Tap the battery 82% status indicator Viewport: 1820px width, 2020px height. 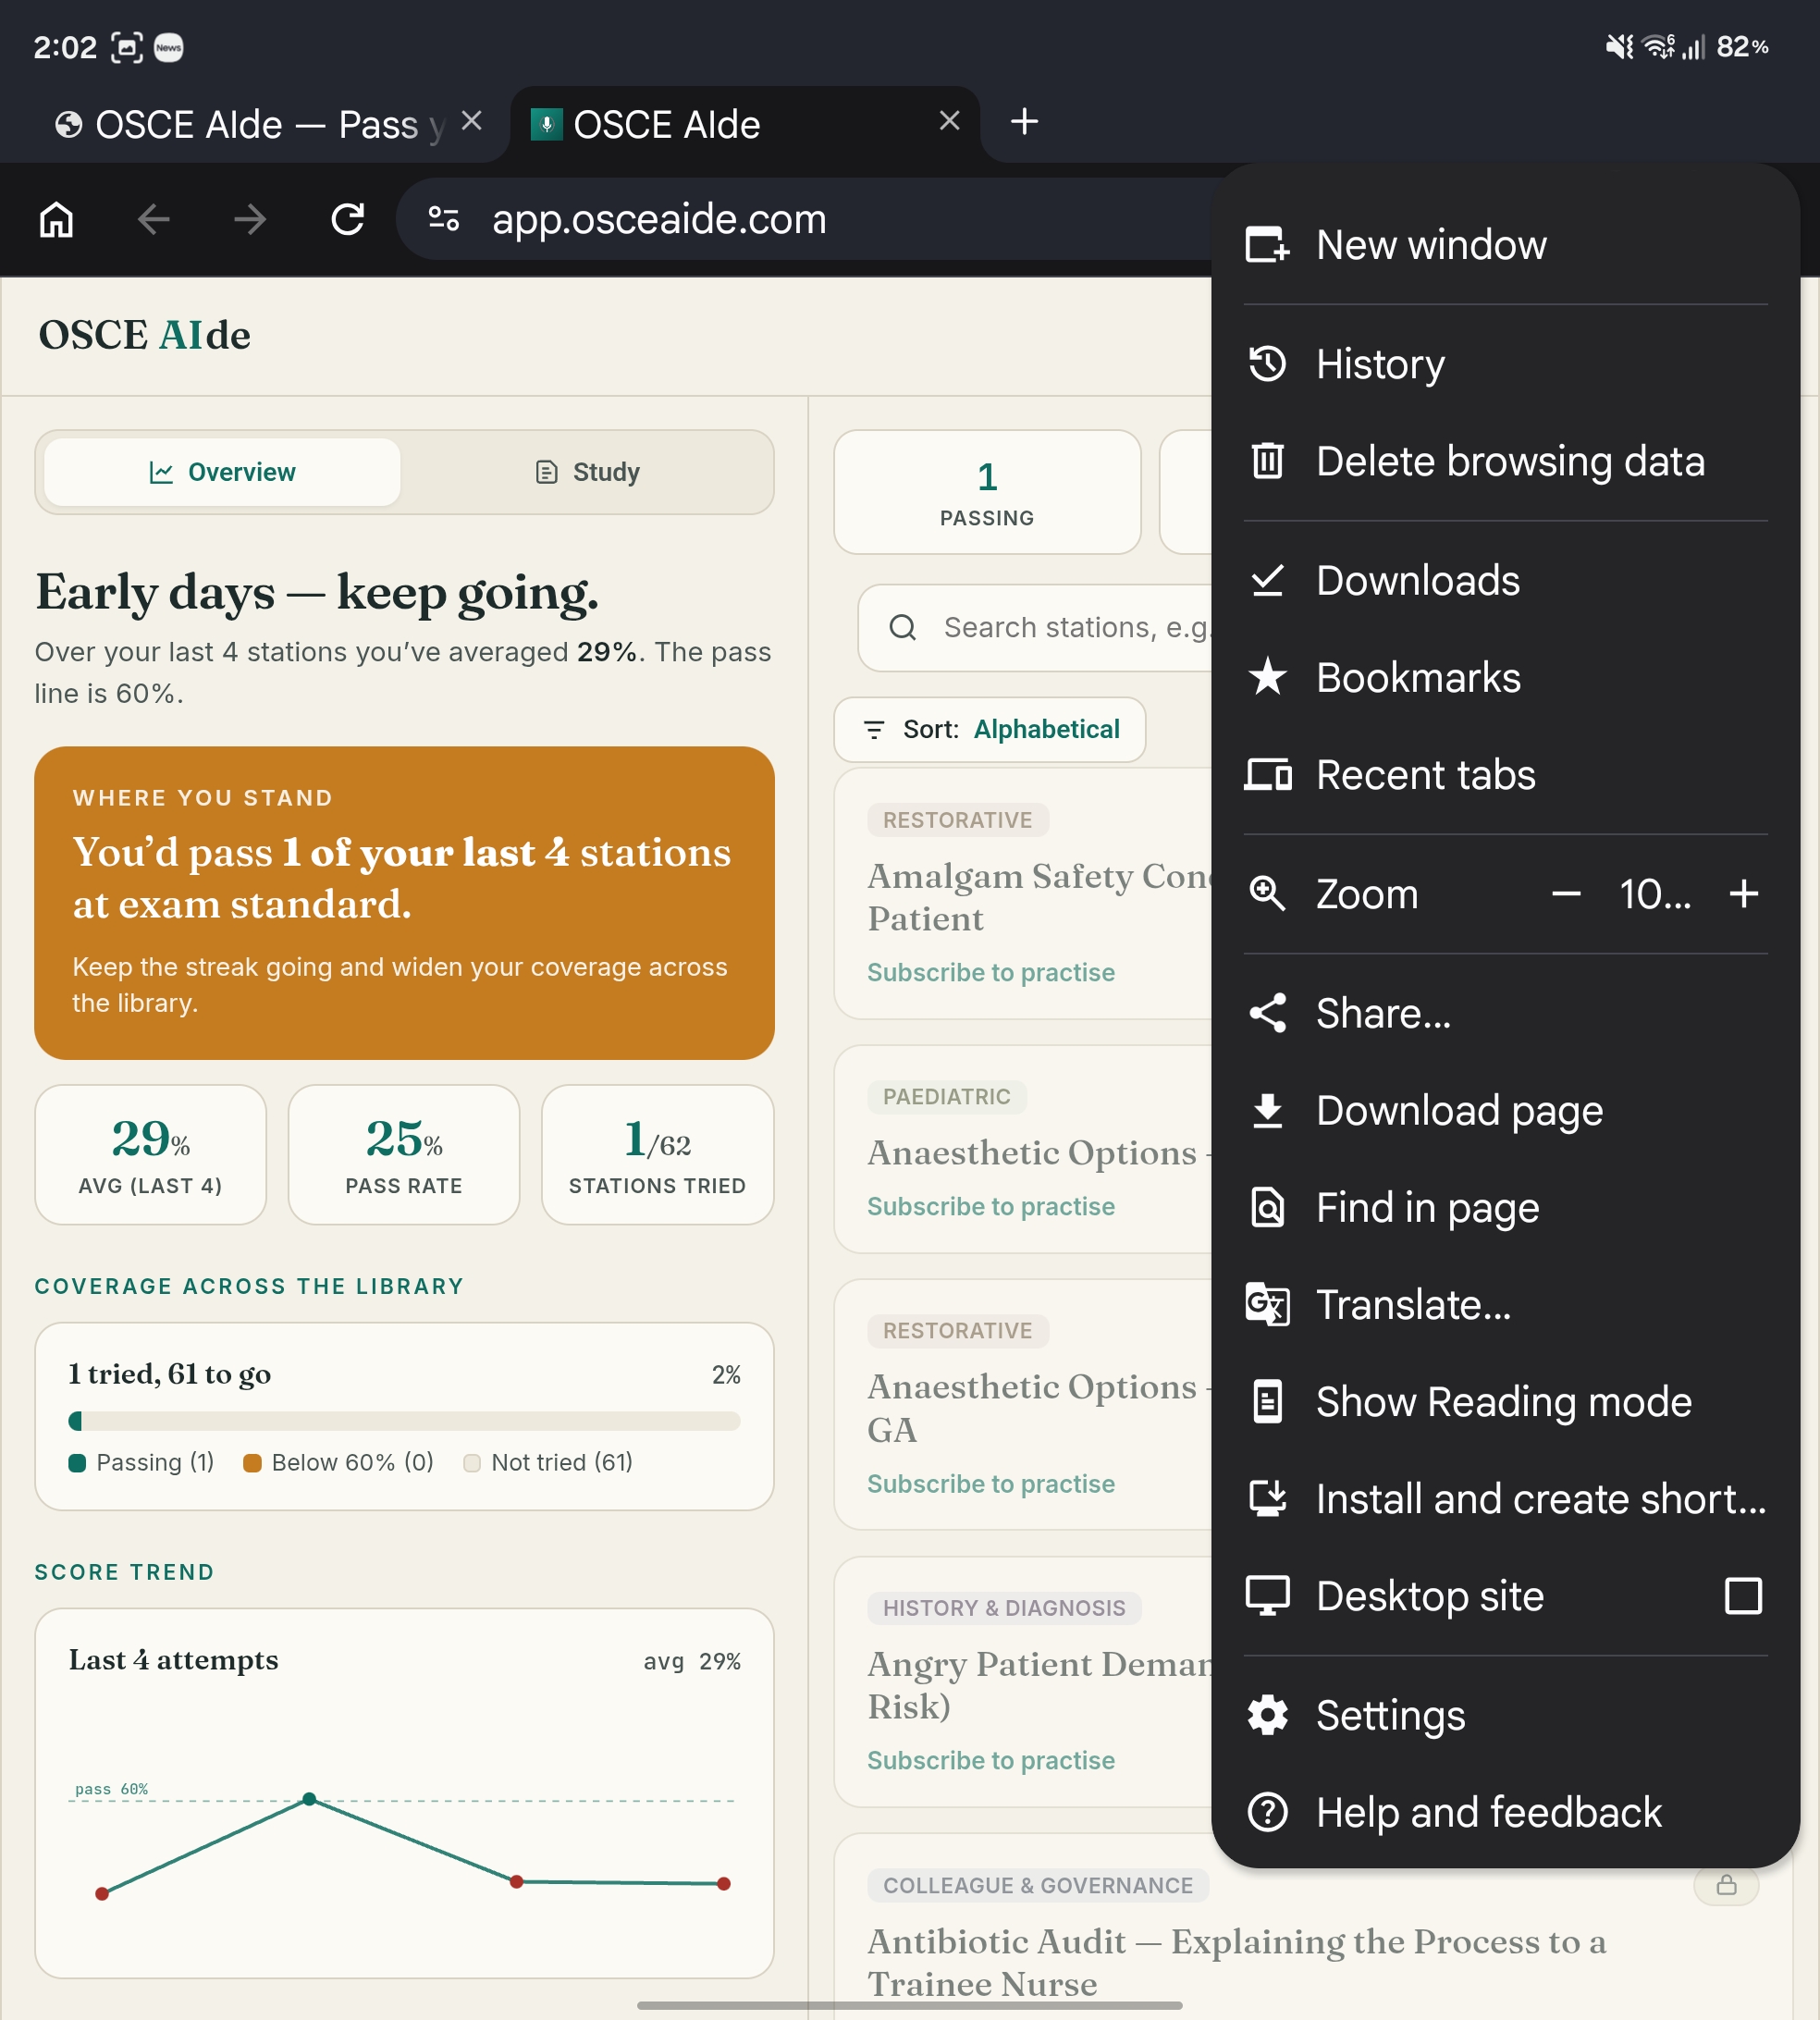pos(1742,47)
